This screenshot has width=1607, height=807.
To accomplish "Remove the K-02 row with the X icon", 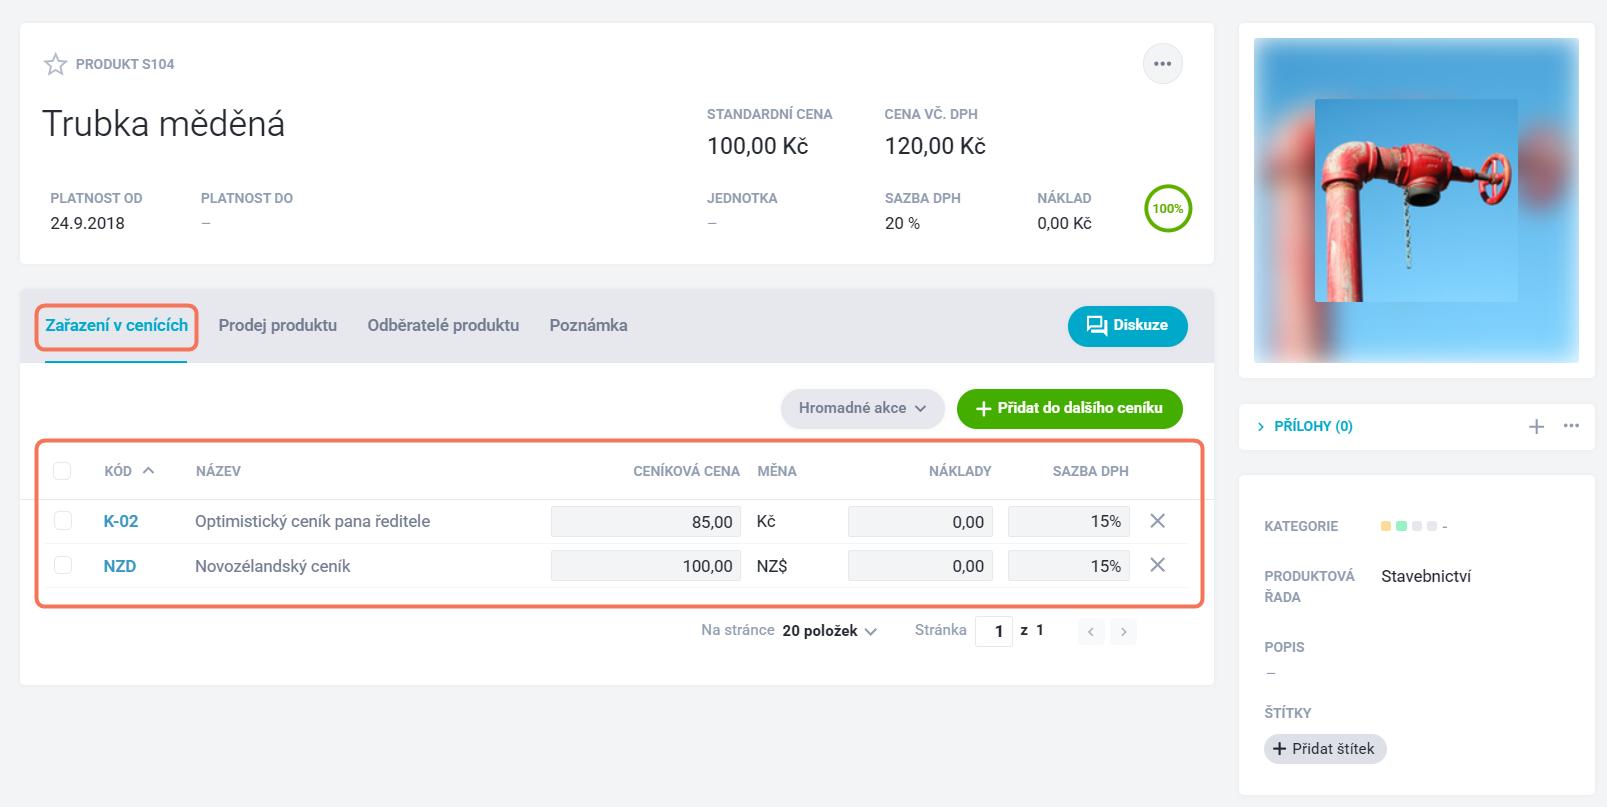I will (1157, 521).
